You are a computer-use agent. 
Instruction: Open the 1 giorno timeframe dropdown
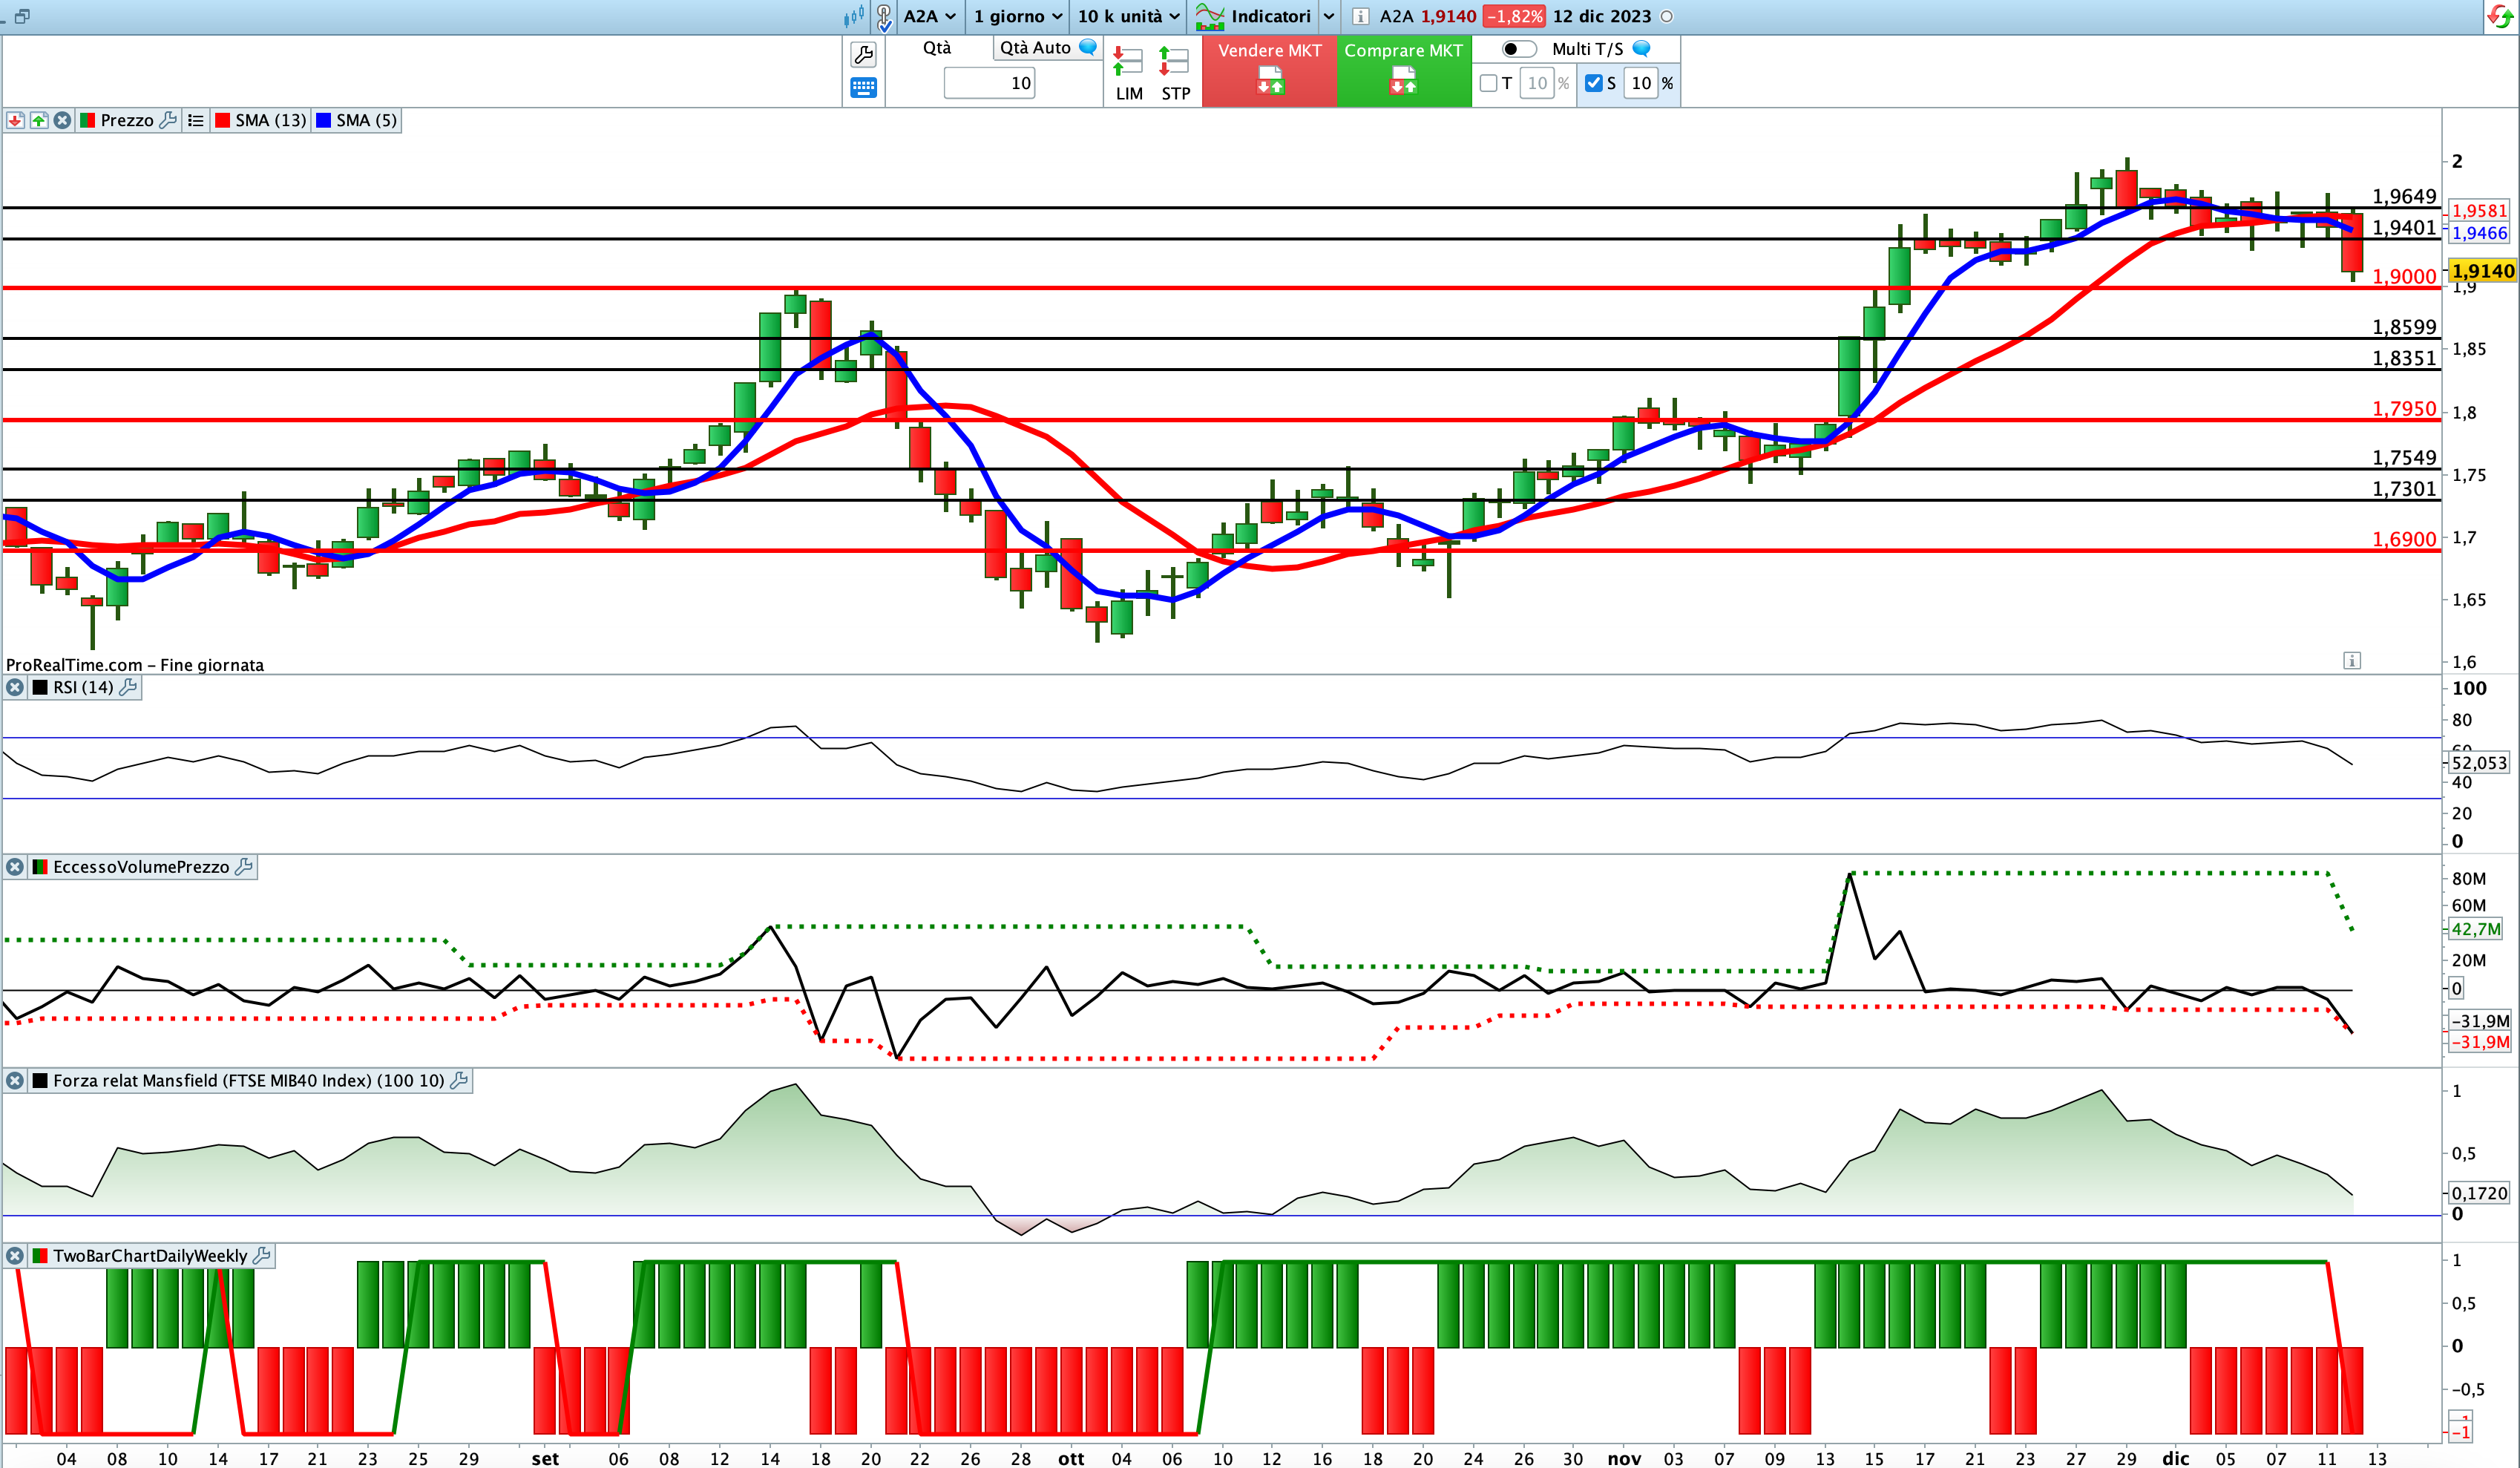tap(1018, 16)
